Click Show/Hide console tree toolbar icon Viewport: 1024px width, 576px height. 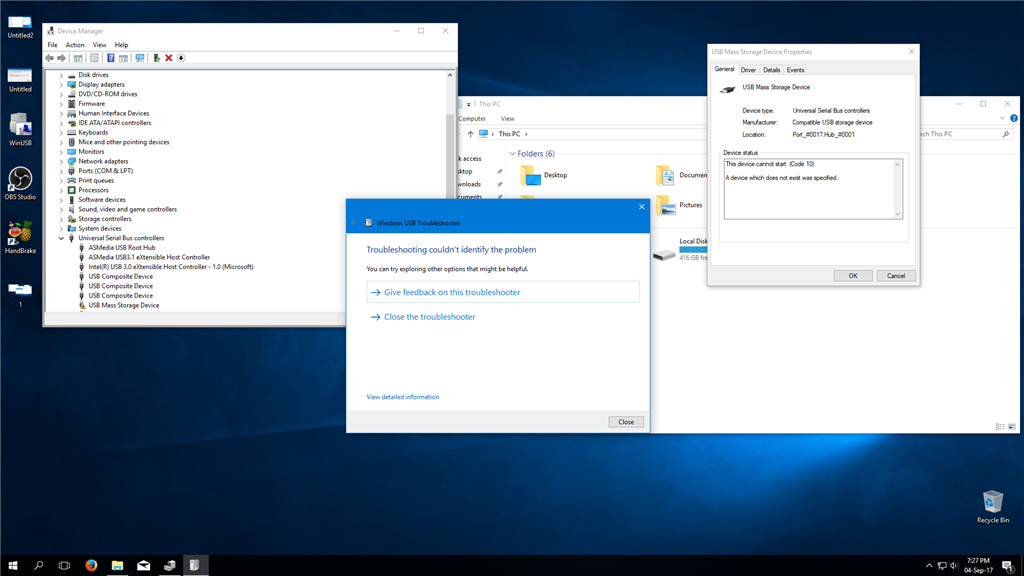click(x=78, y=58)
